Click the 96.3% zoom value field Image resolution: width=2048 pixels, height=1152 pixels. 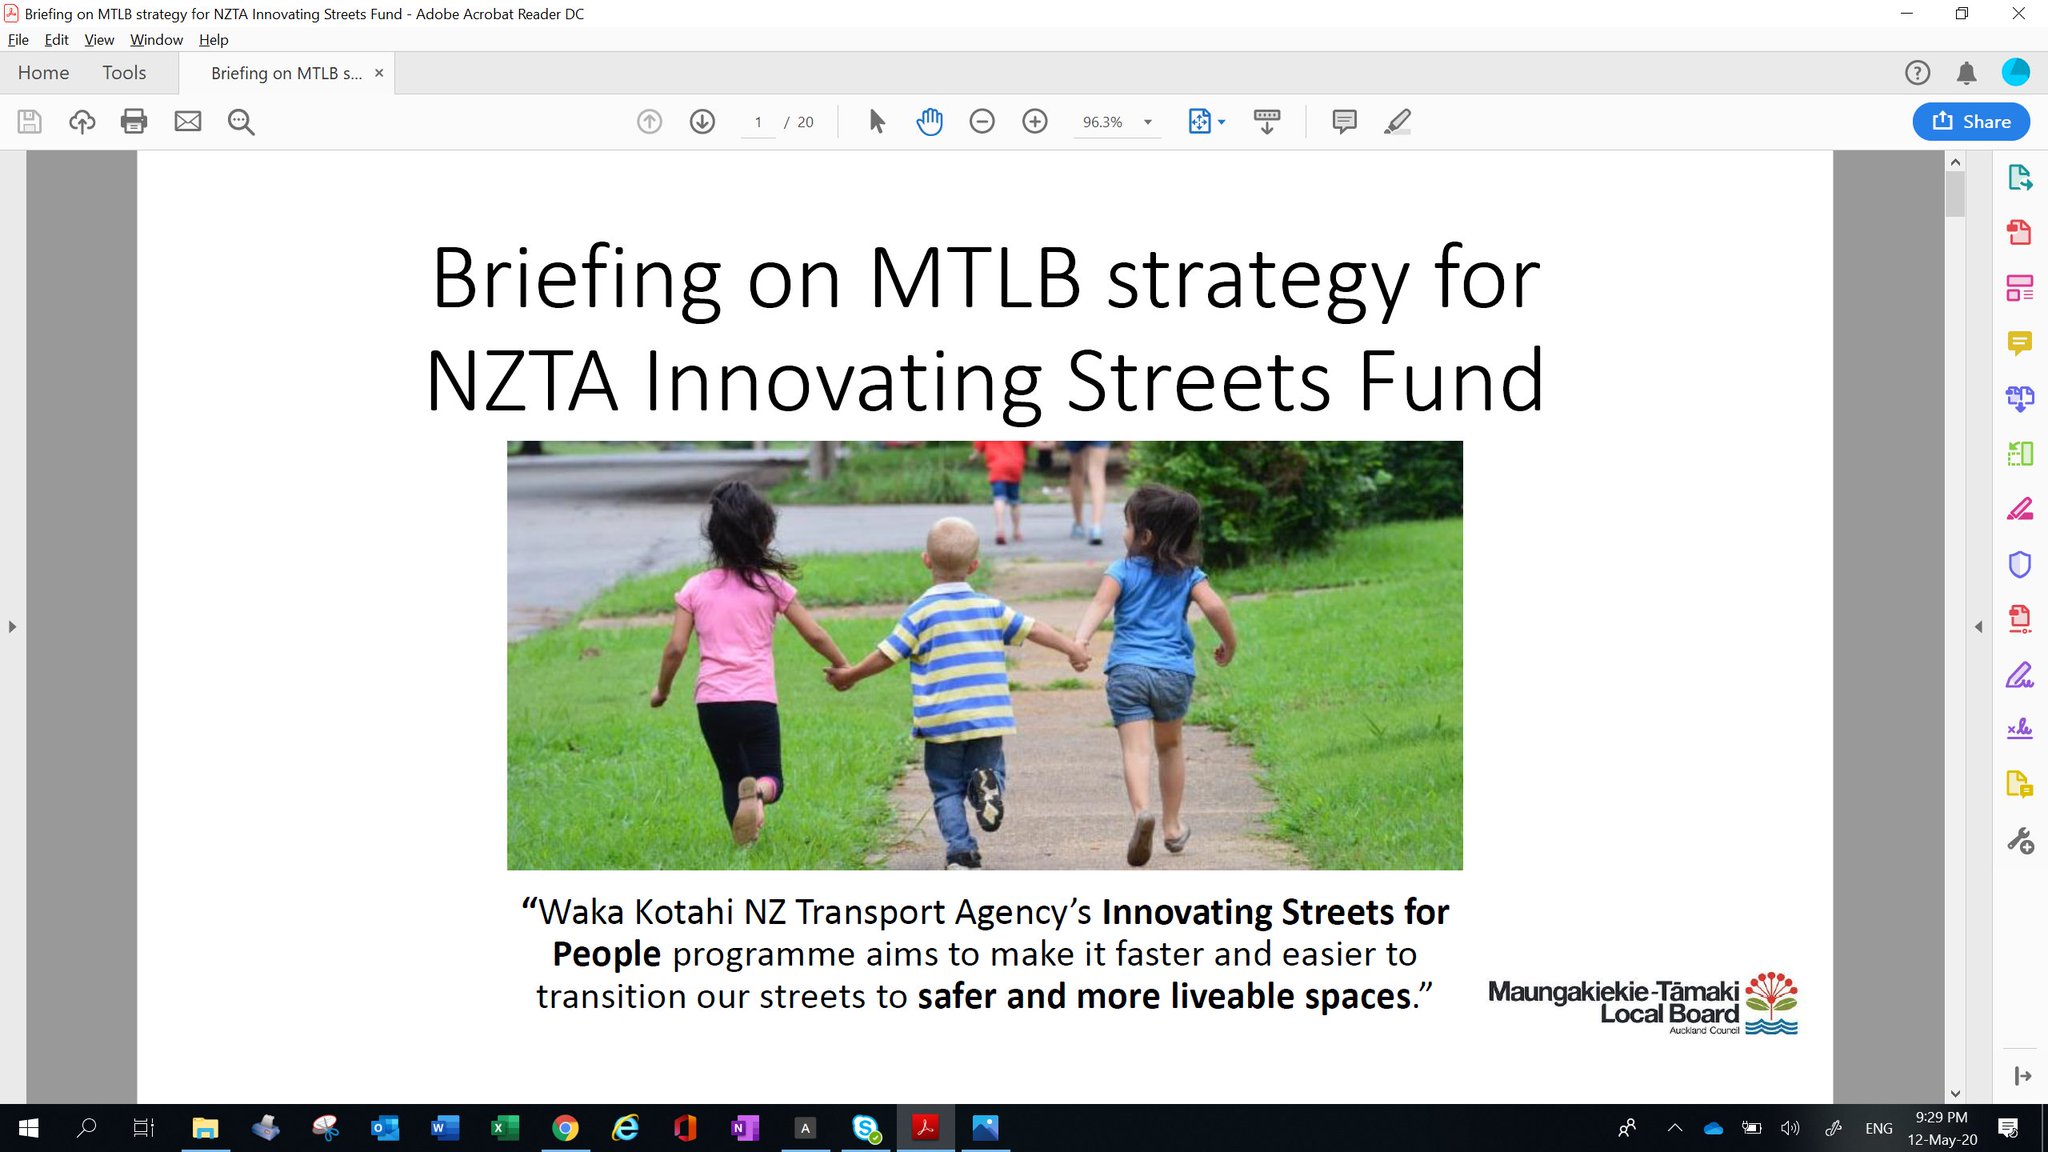(1103, 122)
